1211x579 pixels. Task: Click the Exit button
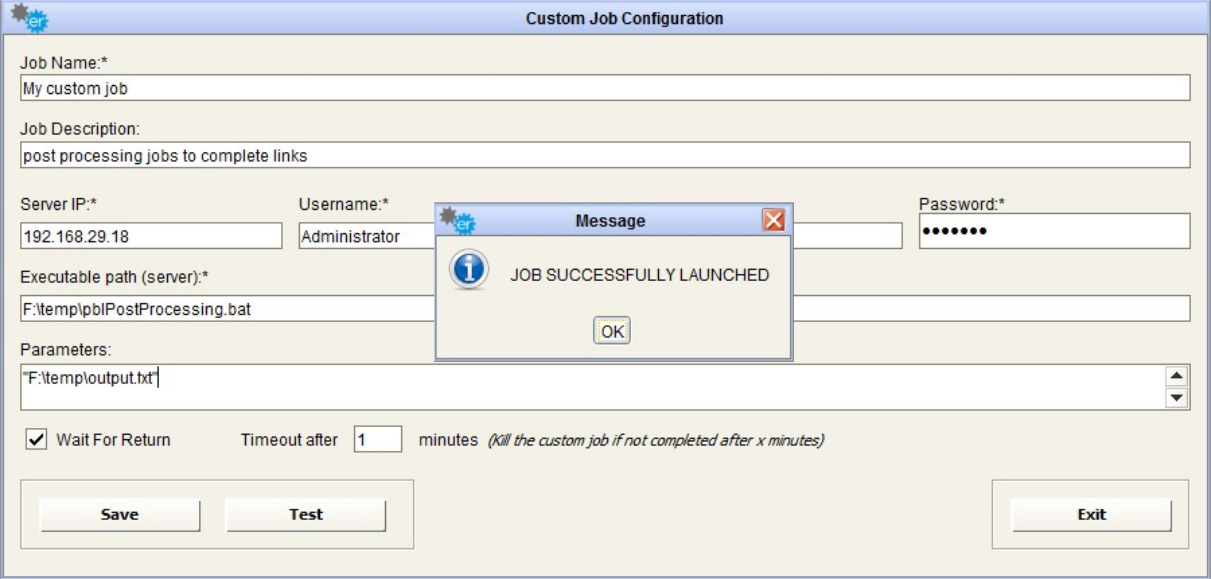[x=1091, y=515]
